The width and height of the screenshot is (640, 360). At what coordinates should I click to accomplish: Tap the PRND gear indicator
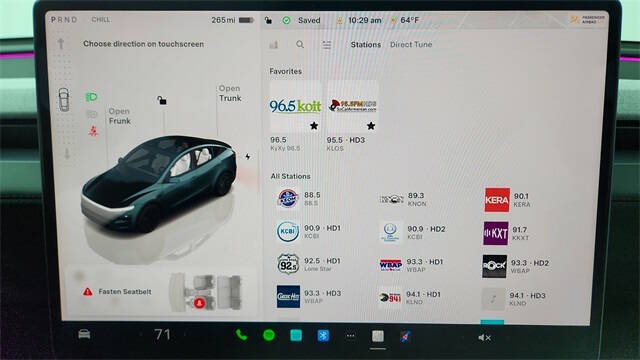[64, 20]
